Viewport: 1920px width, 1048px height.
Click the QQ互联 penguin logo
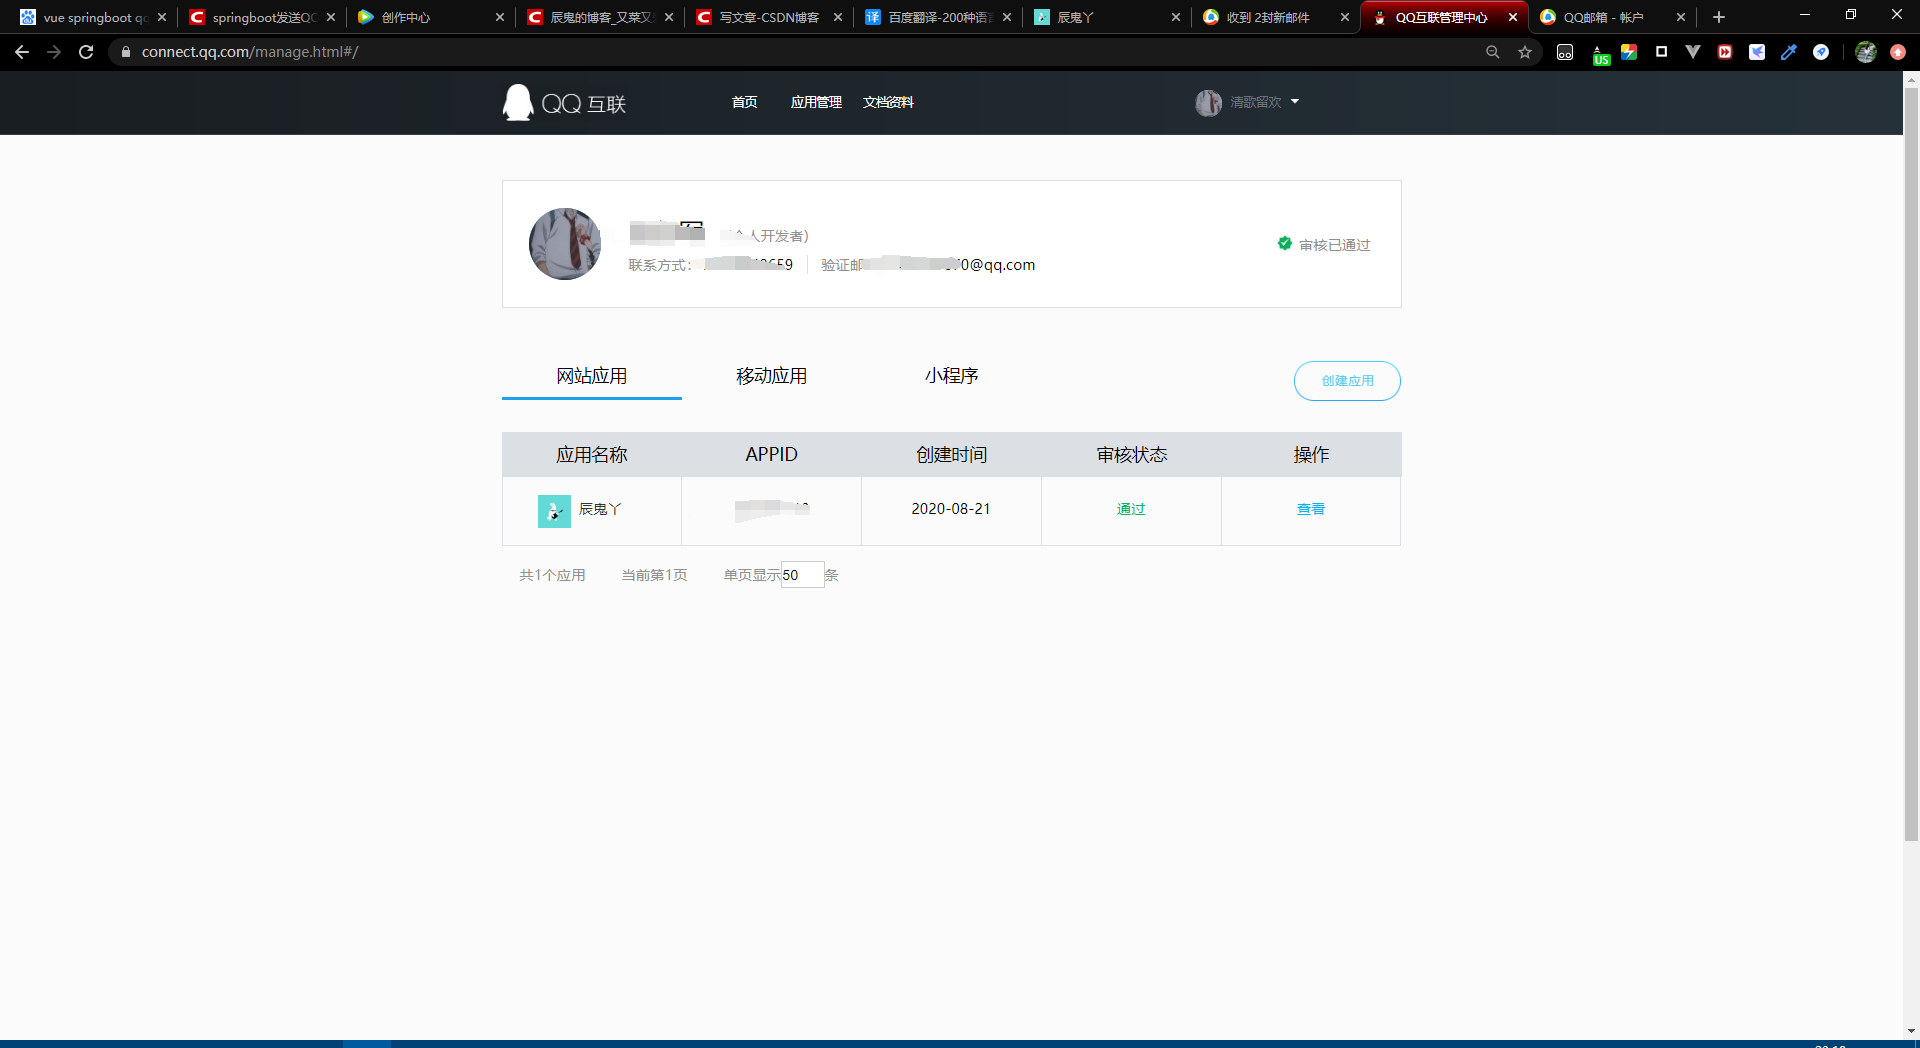click(517, 102)
